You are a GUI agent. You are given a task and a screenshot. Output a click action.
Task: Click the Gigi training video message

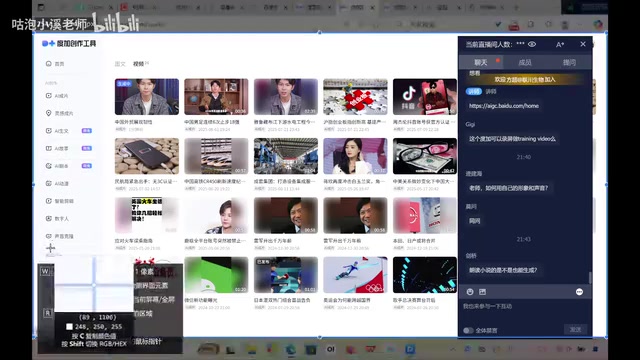point(512,139)
